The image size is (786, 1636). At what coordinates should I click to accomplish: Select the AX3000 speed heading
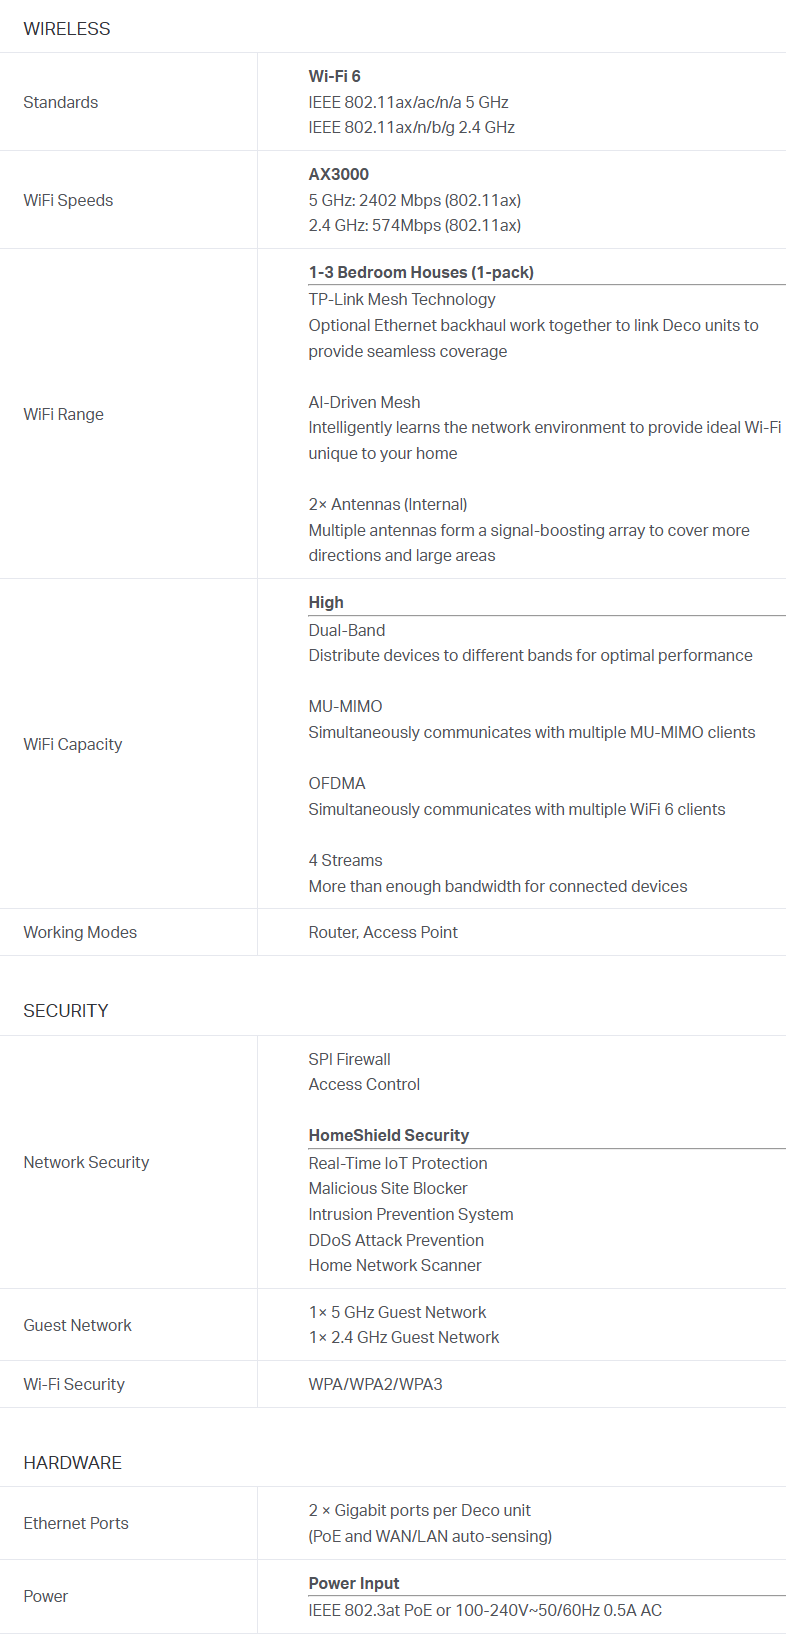click(339, 174)
